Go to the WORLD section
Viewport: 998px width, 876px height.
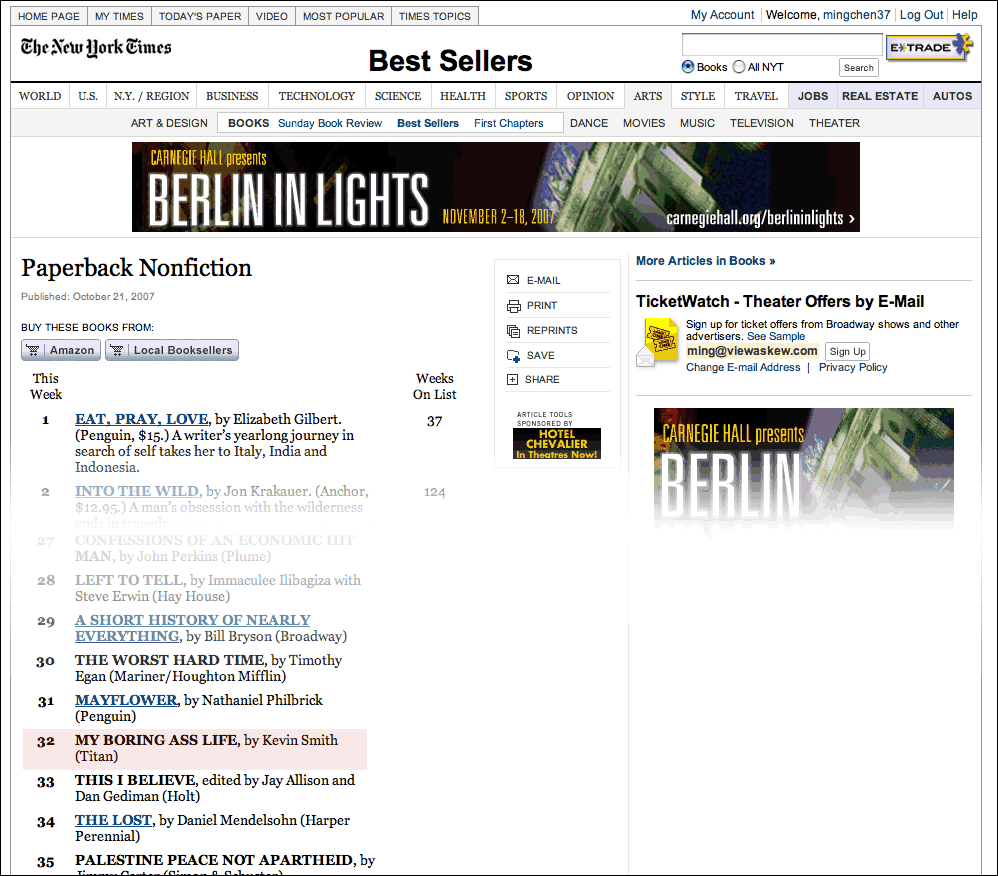(40, 96)
